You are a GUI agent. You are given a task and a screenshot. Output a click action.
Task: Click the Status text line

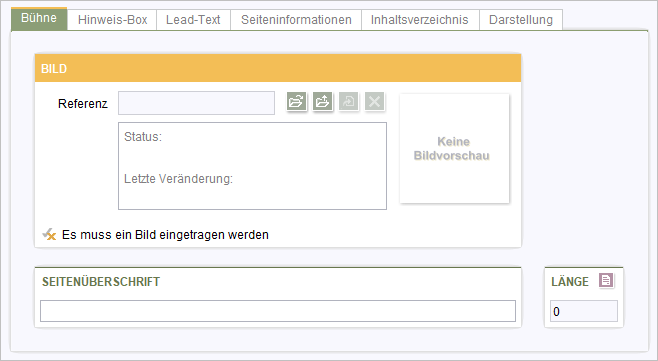pos(143,137)
